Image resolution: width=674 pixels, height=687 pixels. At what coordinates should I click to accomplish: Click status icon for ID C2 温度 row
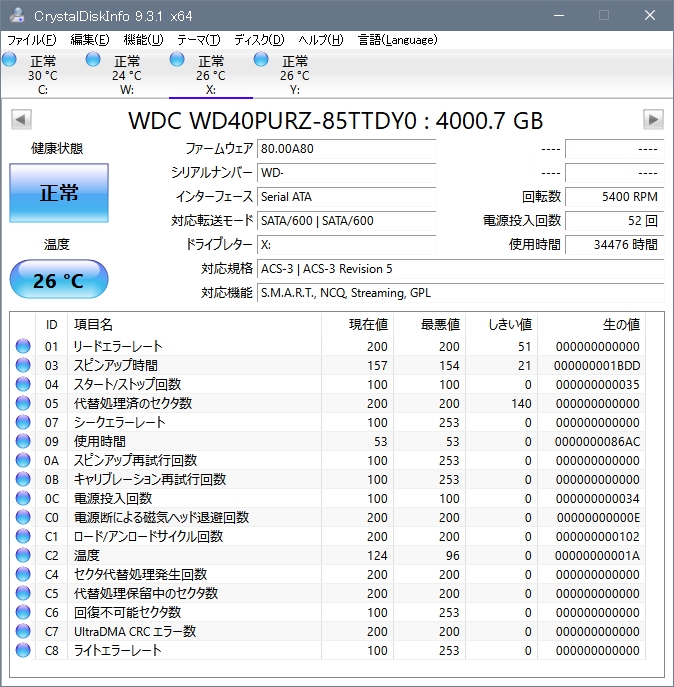coord(23,555)
